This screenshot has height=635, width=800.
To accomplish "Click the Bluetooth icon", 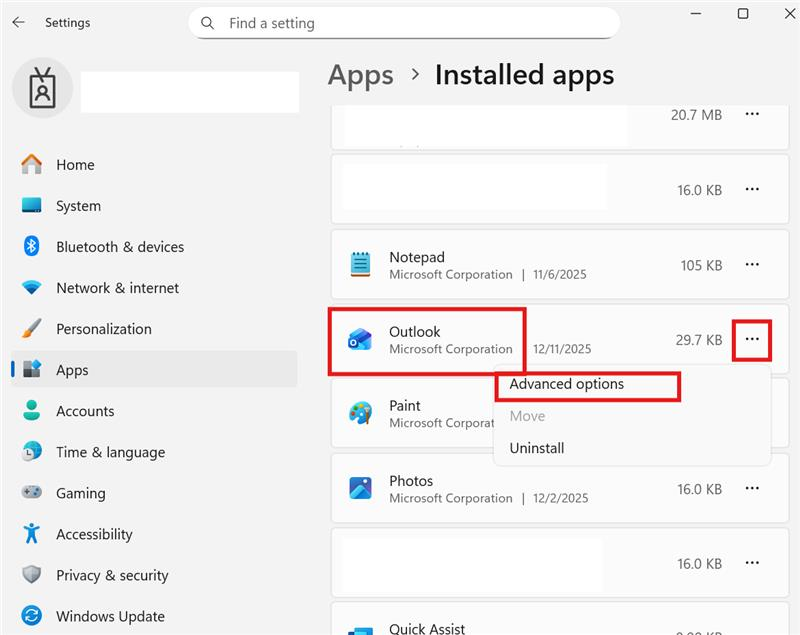I will click(32, 246).
